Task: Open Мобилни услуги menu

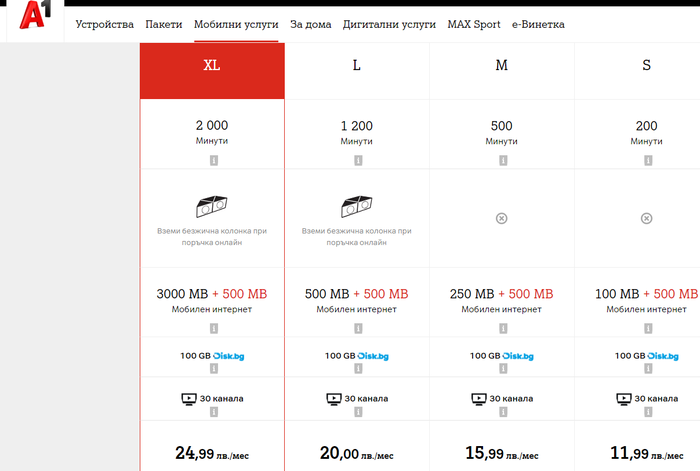Action: [236, 25]
